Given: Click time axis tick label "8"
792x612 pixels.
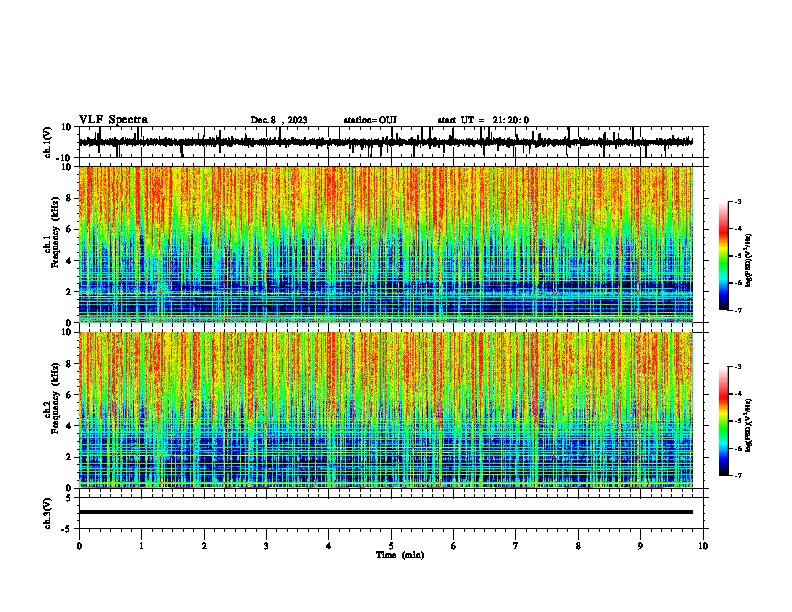Looking at the screenshot, I should tap(578, 546).
